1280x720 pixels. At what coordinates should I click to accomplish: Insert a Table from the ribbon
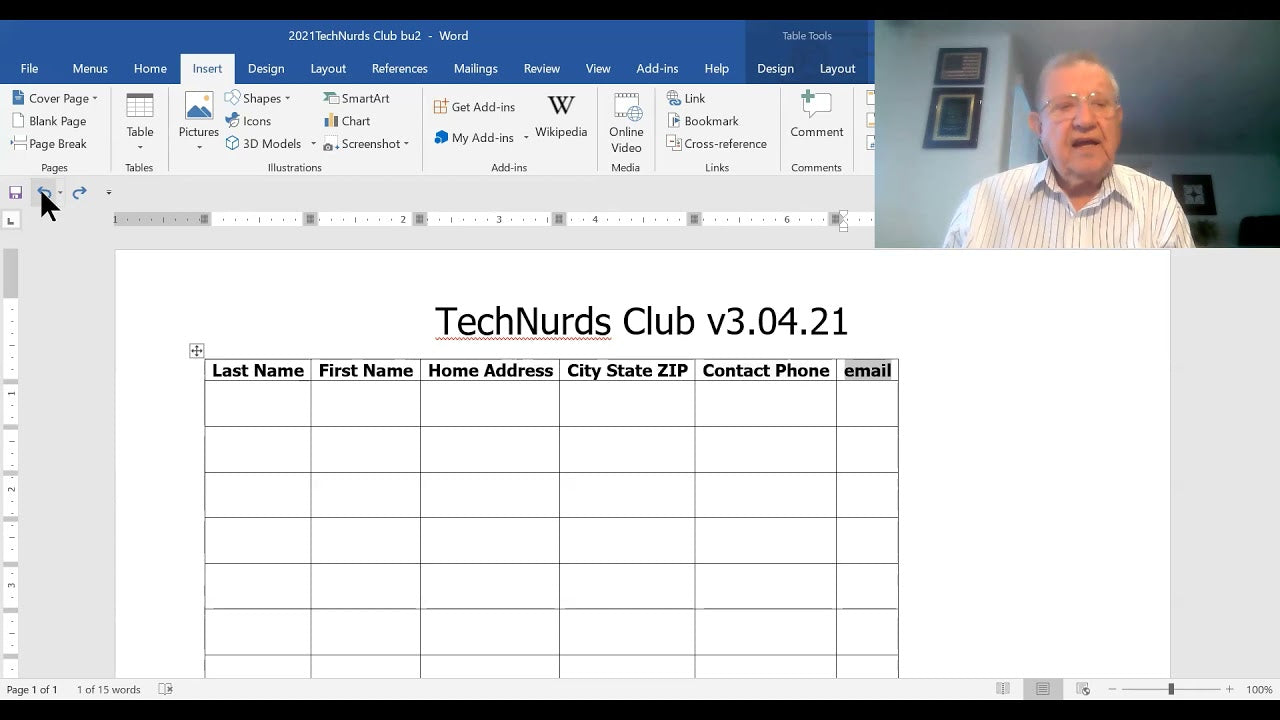[140, 119]
